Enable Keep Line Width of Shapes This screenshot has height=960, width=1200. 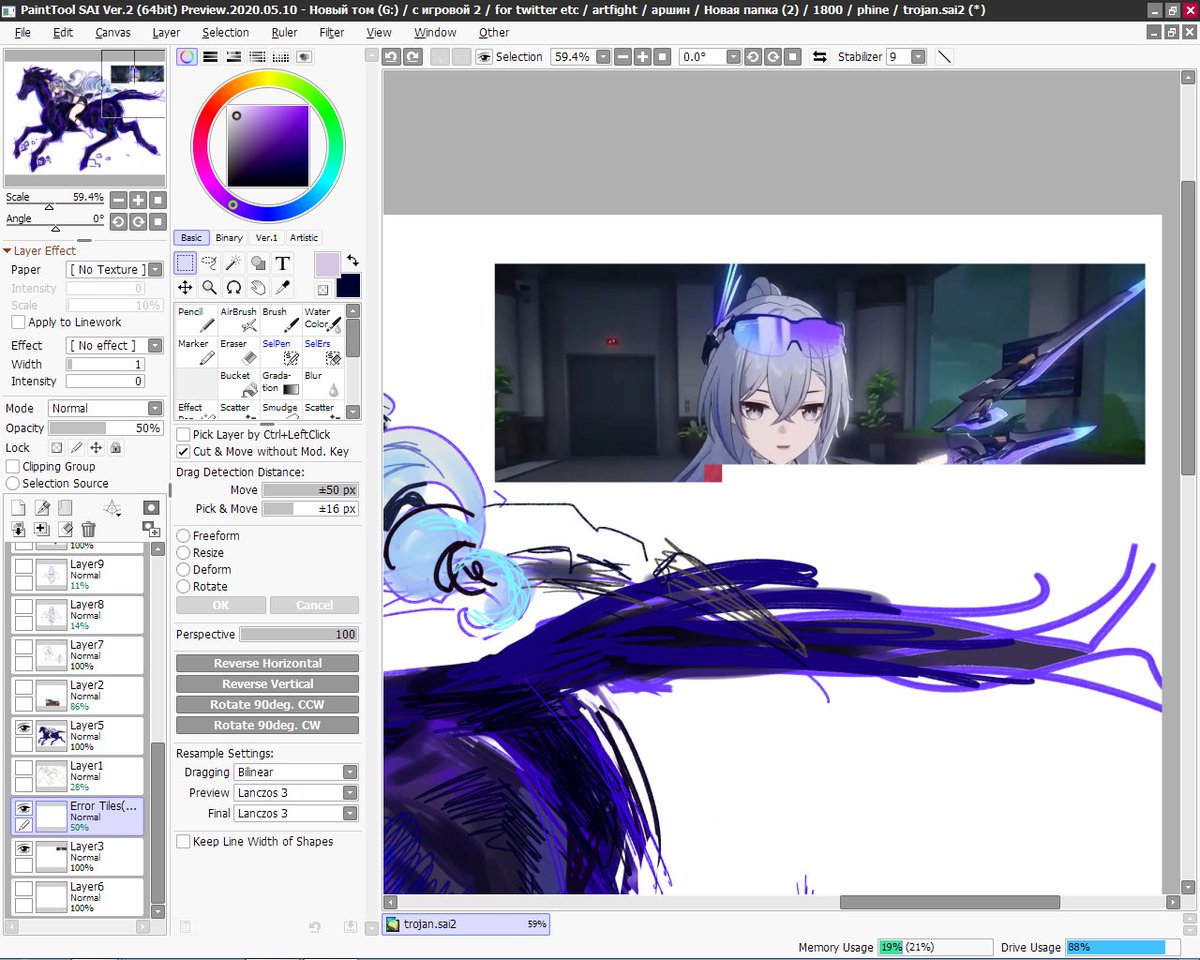point(183,842)
